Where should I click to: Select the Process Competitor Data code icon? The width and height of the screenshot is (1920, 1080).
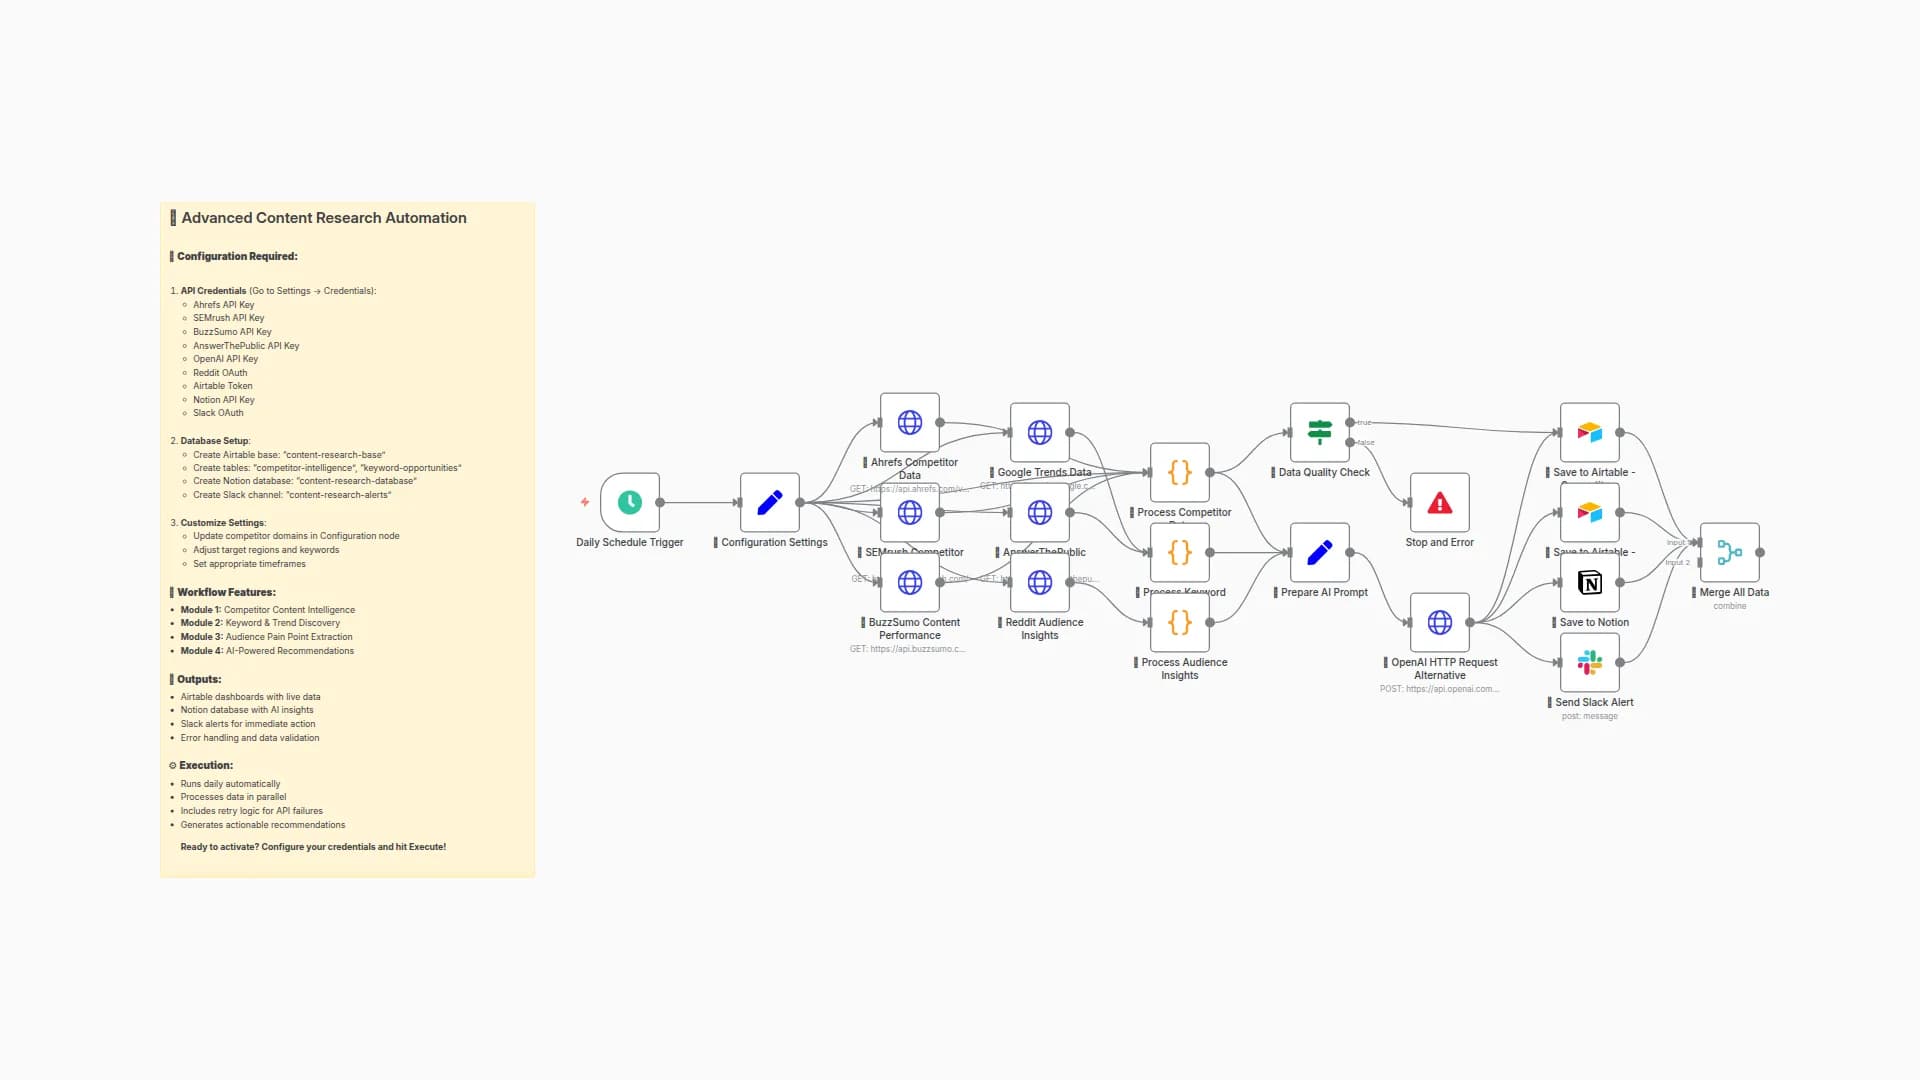(1179, 472)
